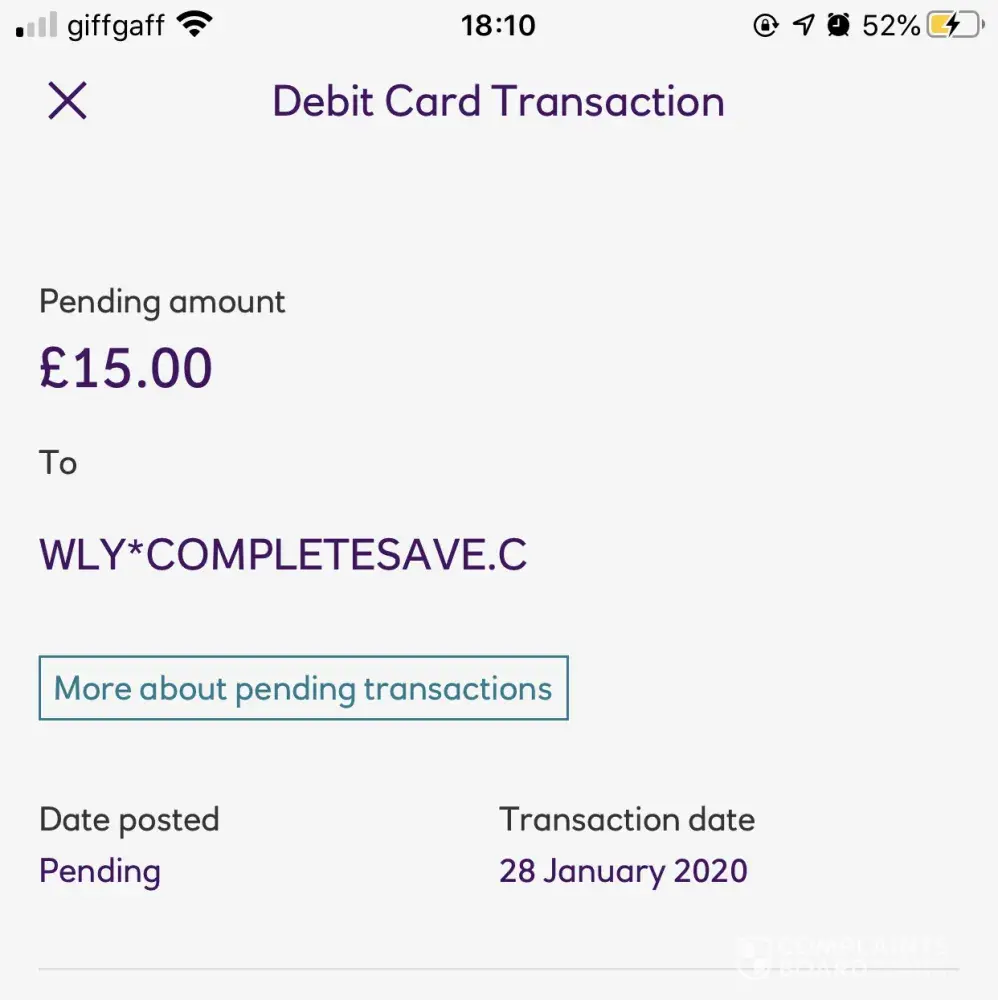Tap the Date posted label

click(129, 820)
